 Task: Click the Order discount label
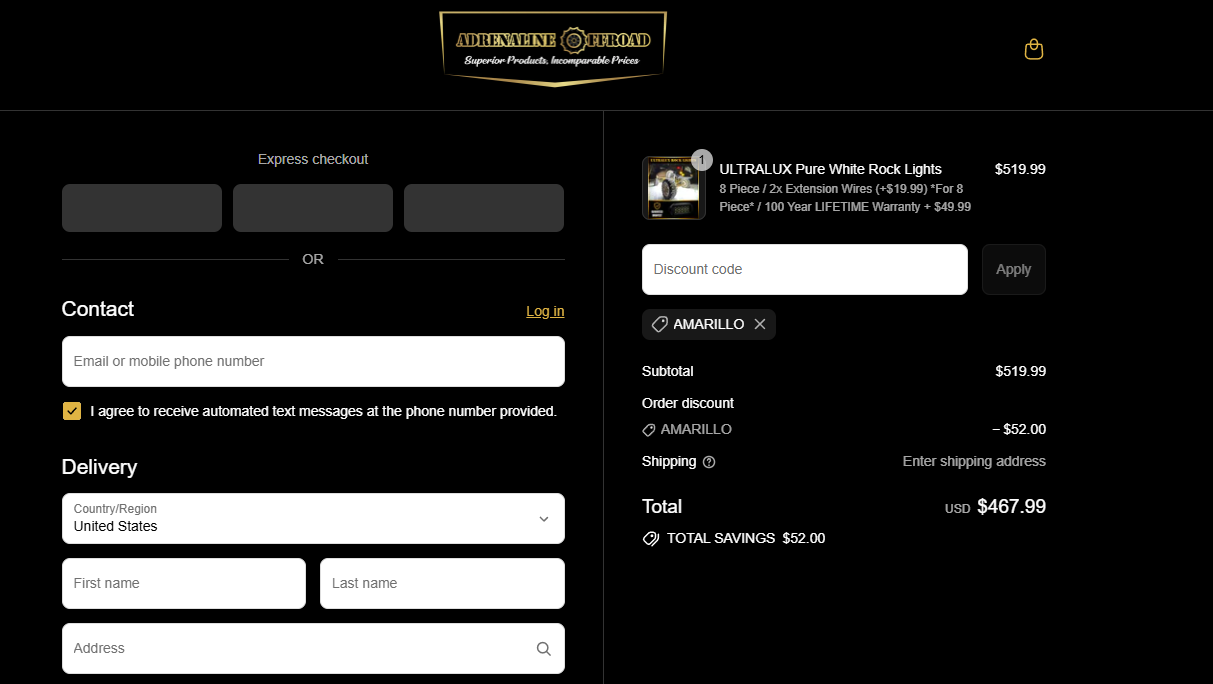point(688,403)
